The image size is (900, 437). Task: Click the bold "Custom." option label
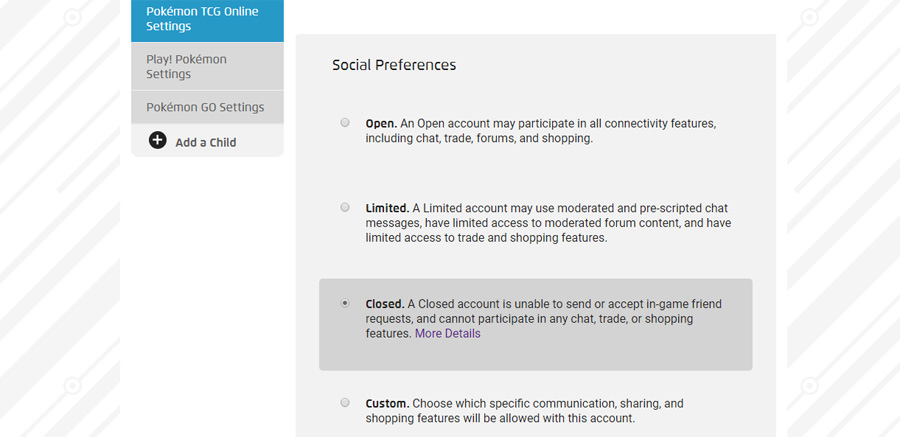(387, 404)
